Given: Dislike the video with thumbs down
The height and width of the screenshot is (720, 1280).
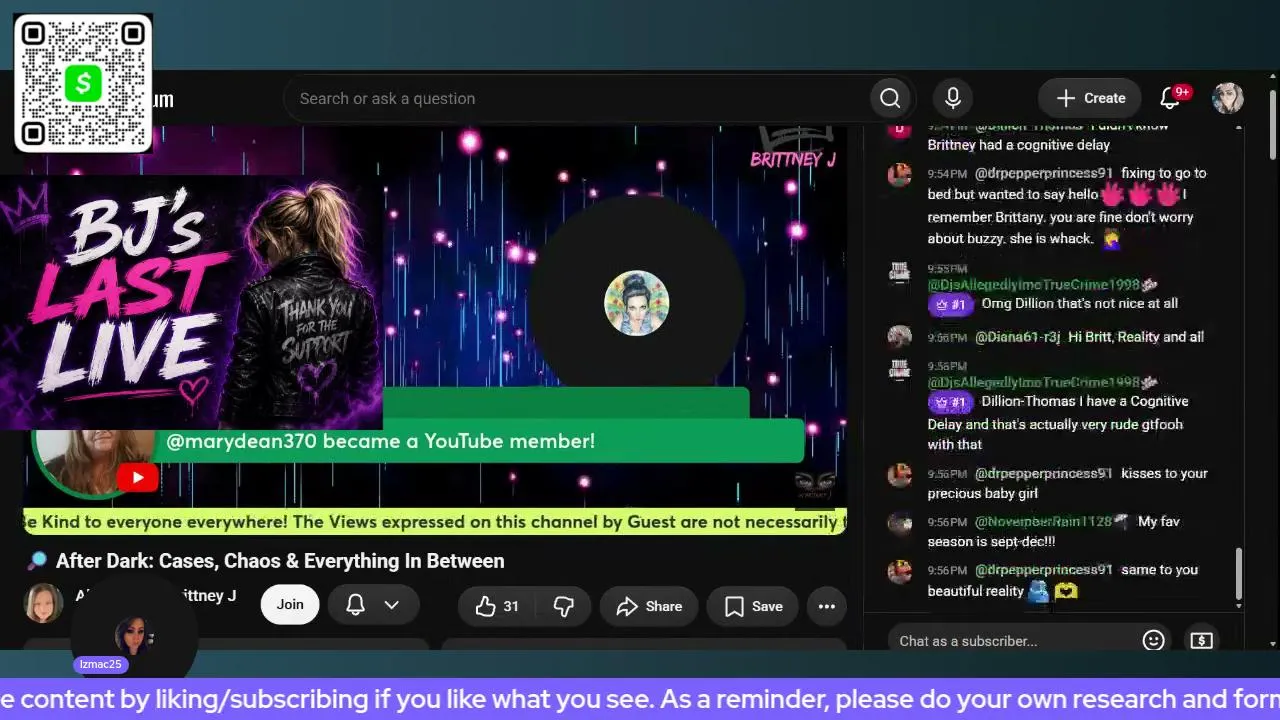Looking at the screenshot, I should coord(563,606).
